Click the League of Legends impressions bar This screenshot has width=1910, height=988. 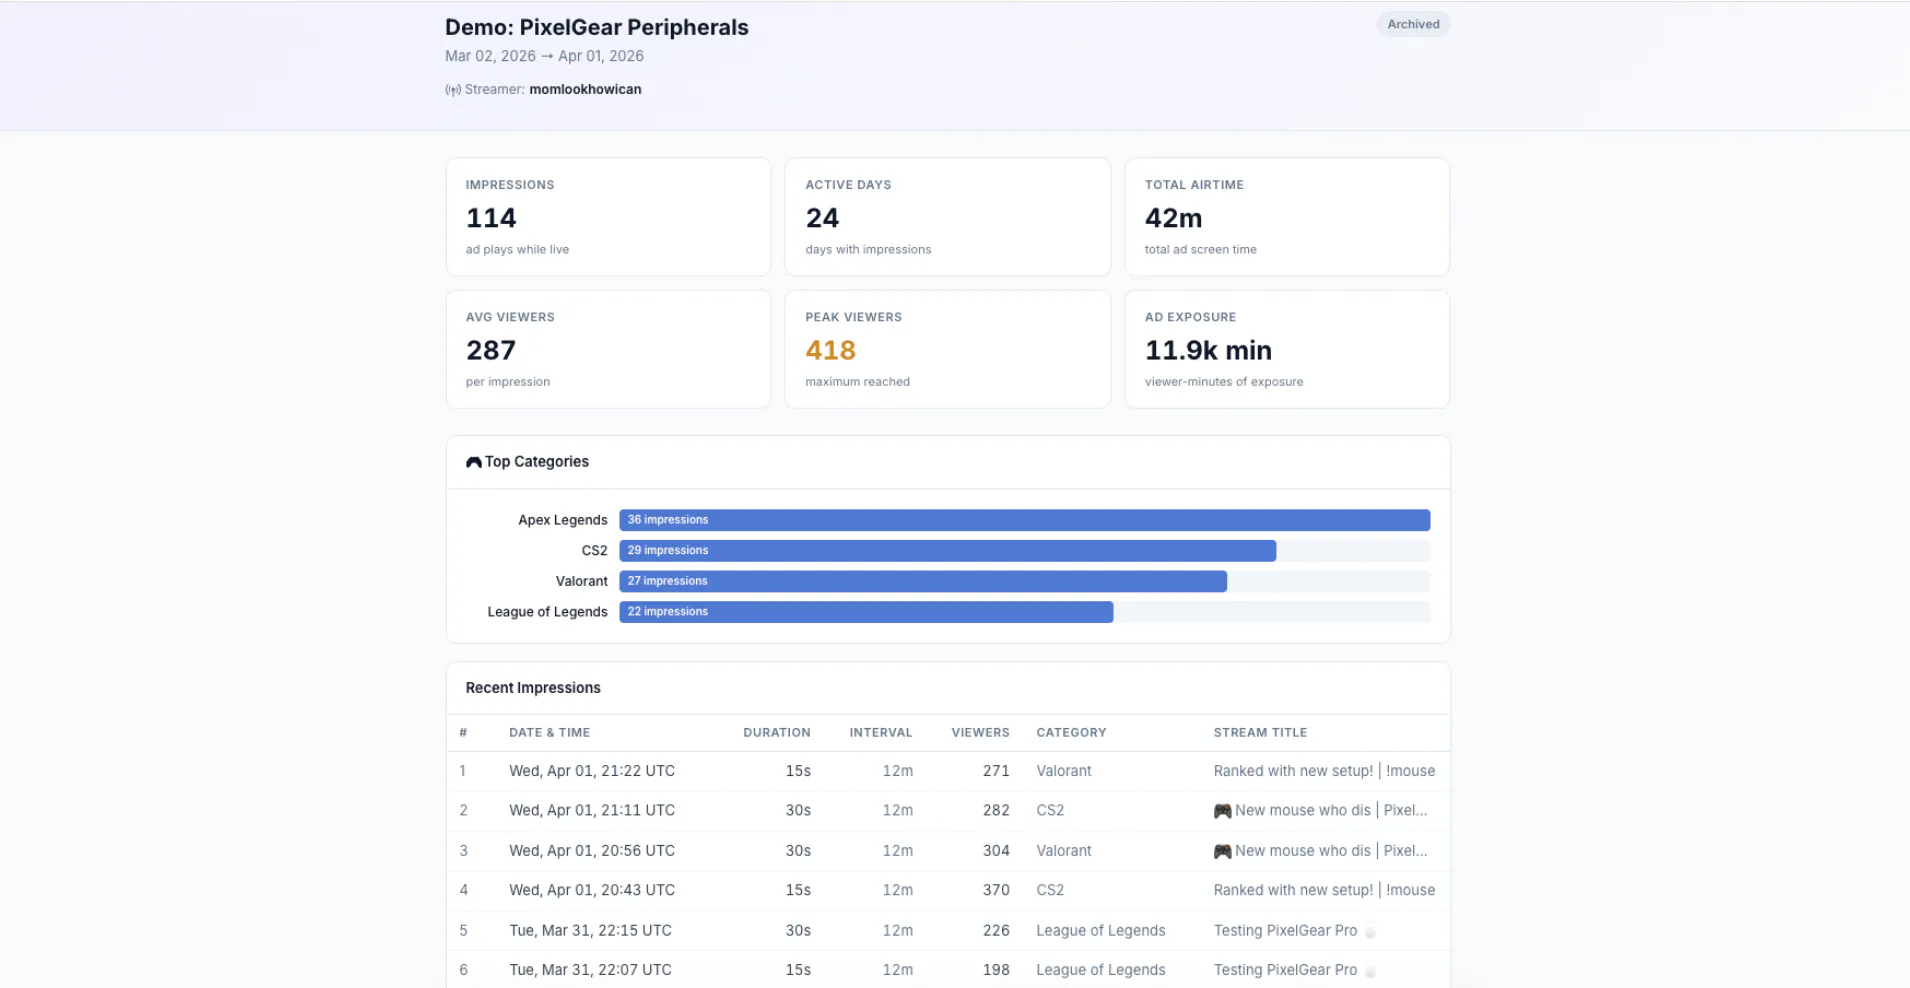coord(866,612)
